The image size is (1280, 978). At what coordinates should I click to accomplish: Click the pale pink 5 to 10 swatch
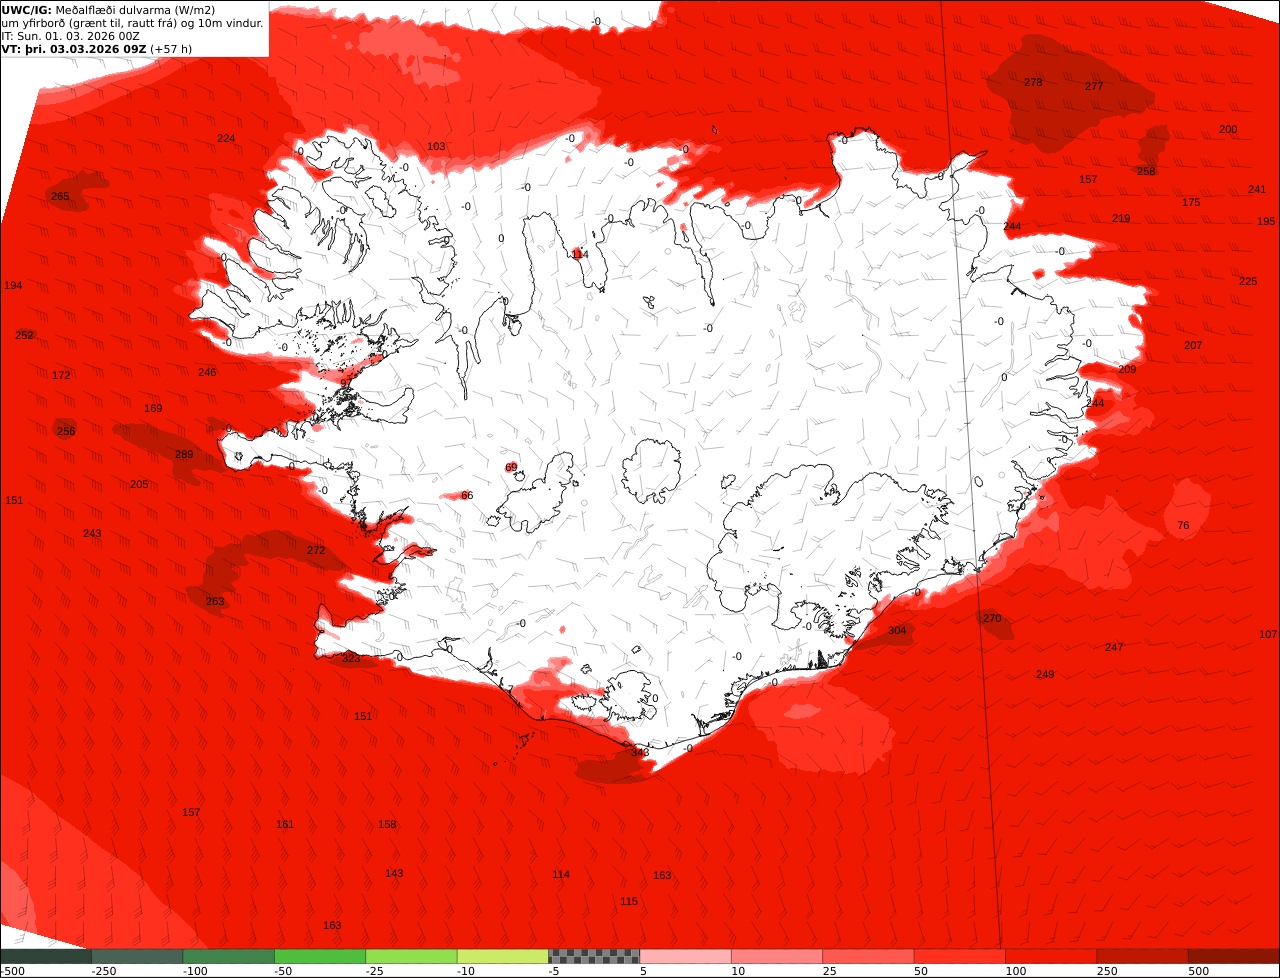click(686, 956)
